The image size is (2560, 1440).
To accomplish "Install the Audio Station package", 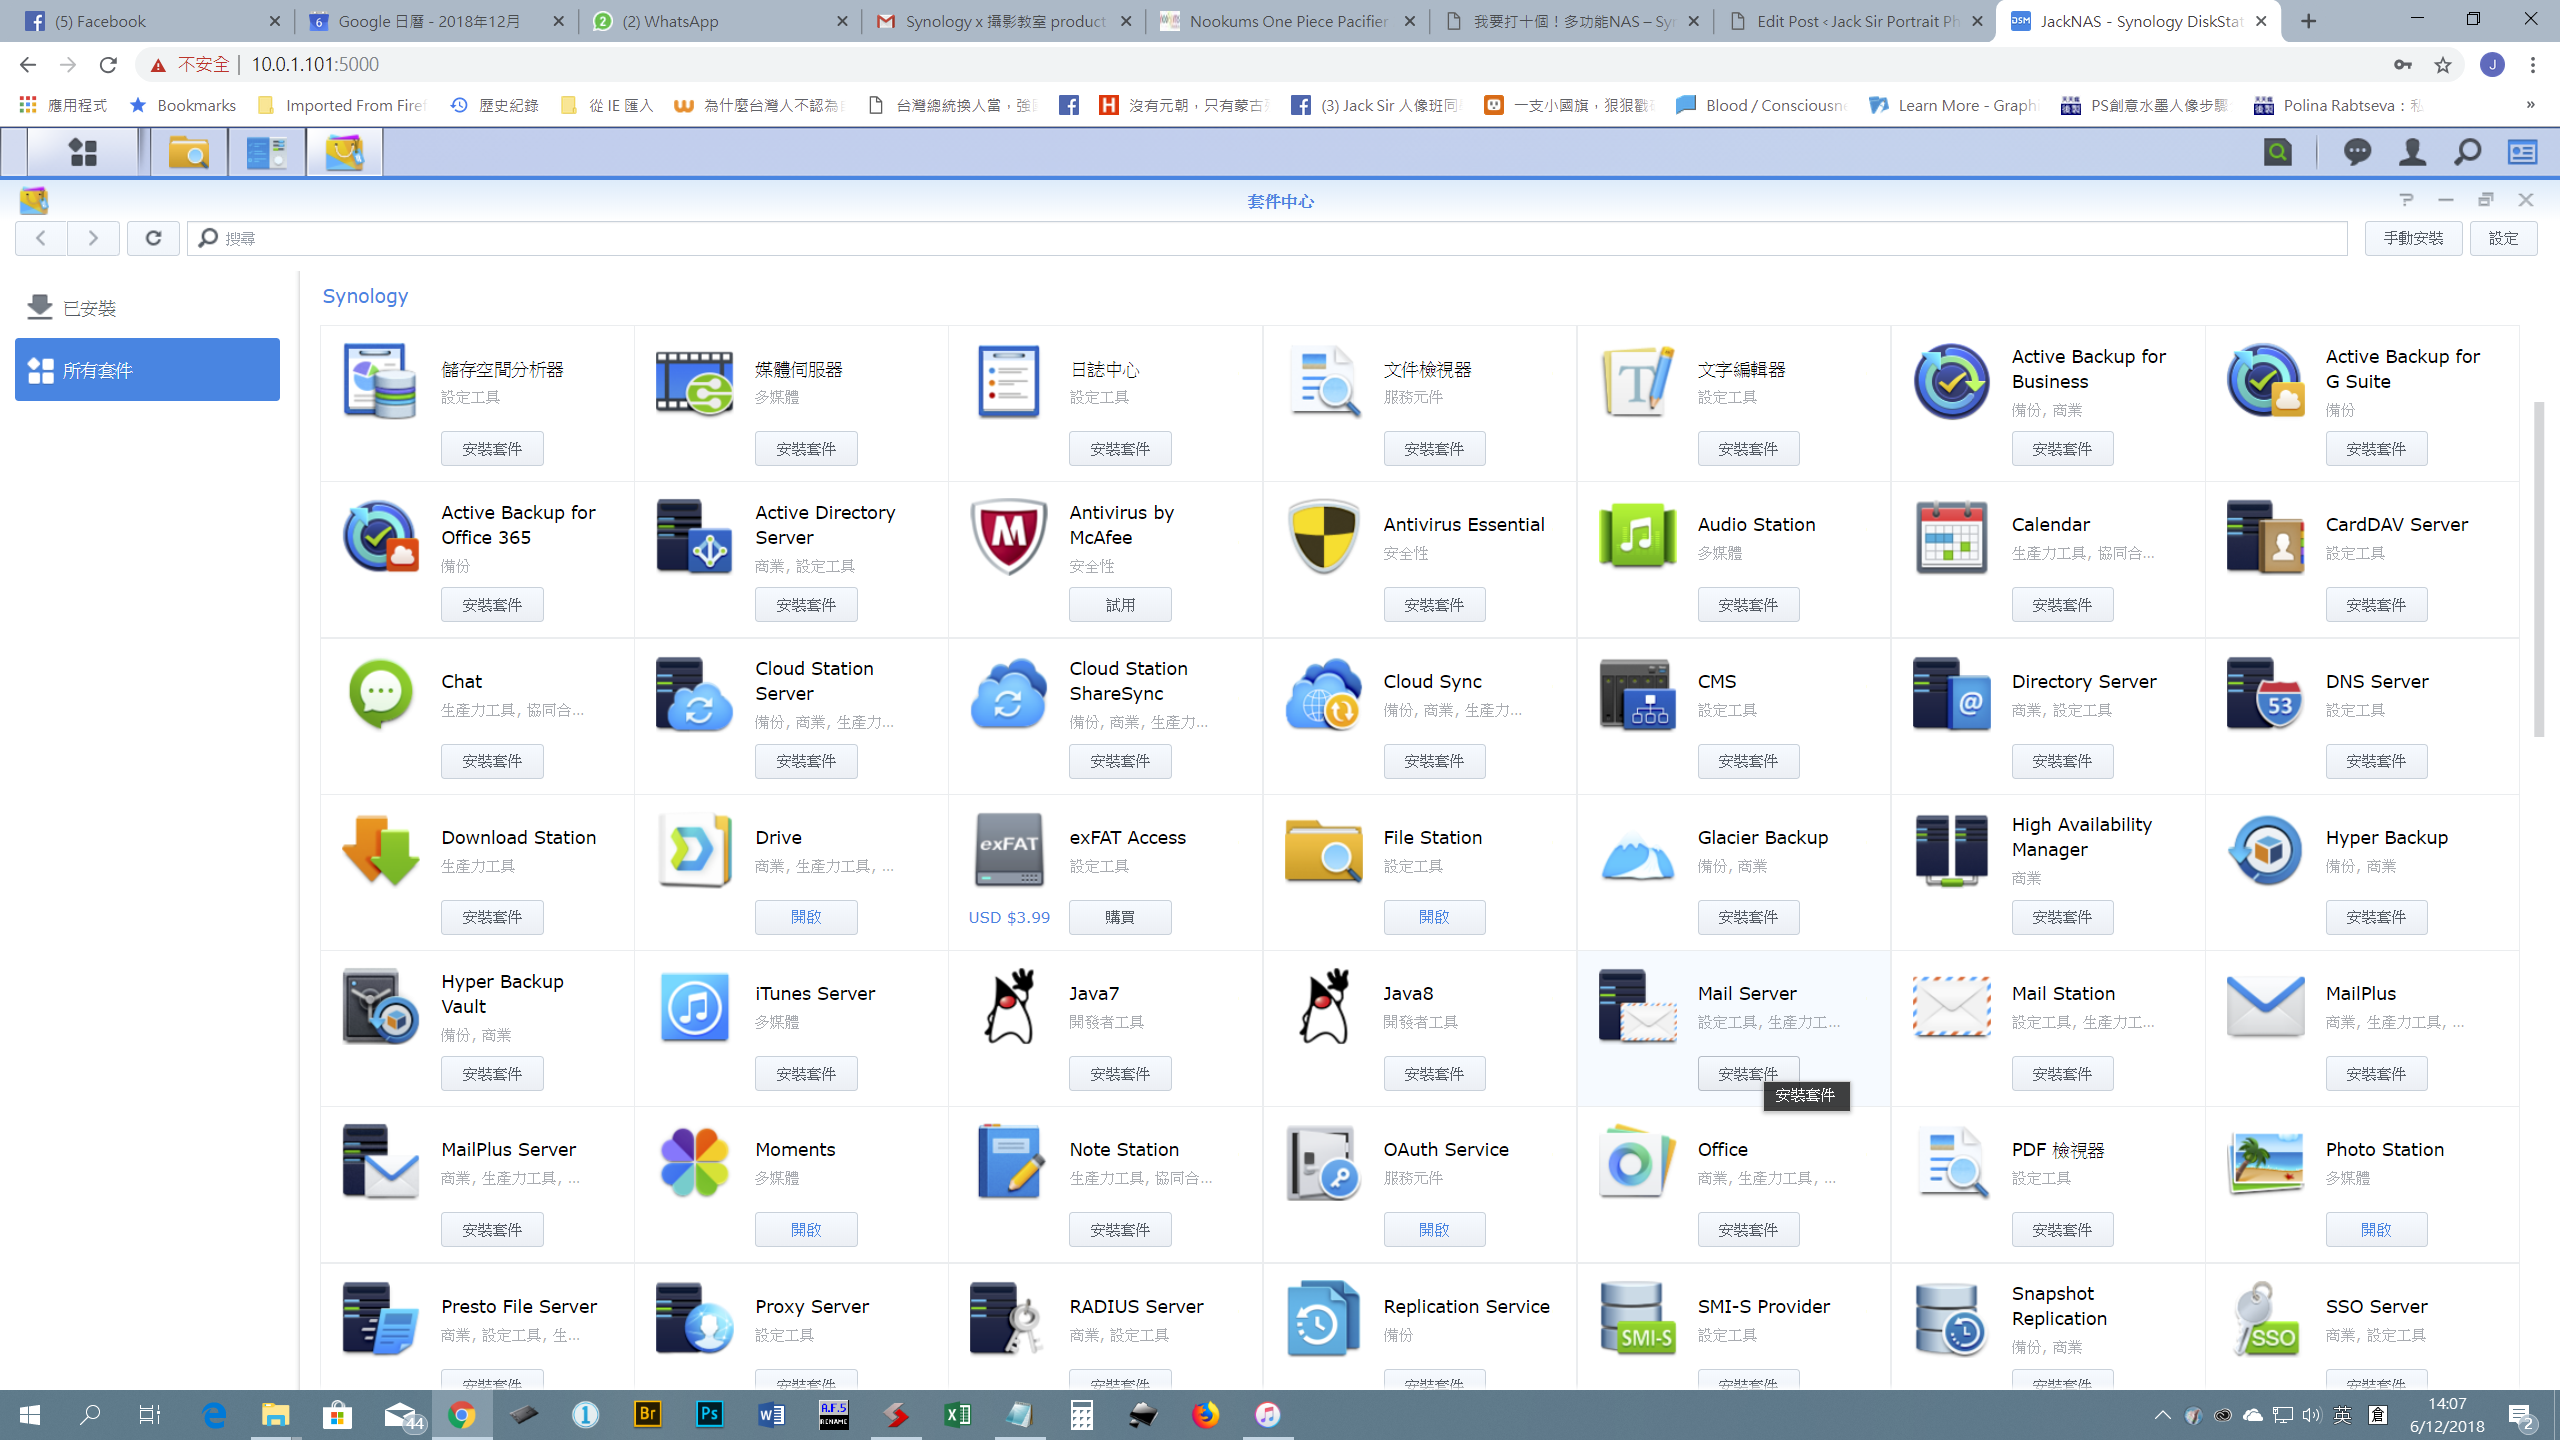I will 1748,604.
